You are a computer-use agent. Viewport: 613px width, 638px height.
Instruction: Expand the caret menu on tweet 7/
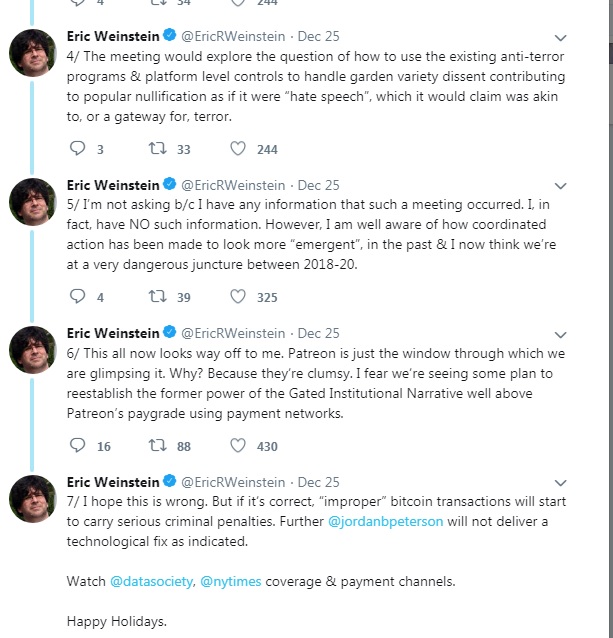coord(560,483)
